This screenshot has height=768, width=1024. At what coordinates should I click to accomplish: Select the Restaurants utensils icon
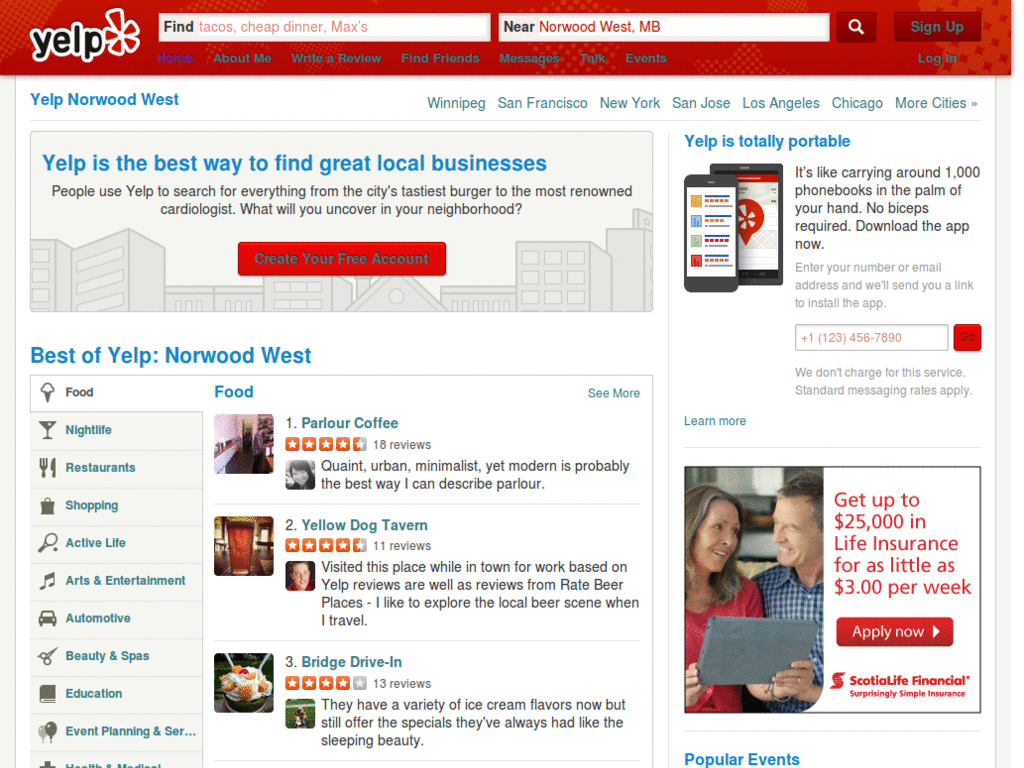(46, 467)
